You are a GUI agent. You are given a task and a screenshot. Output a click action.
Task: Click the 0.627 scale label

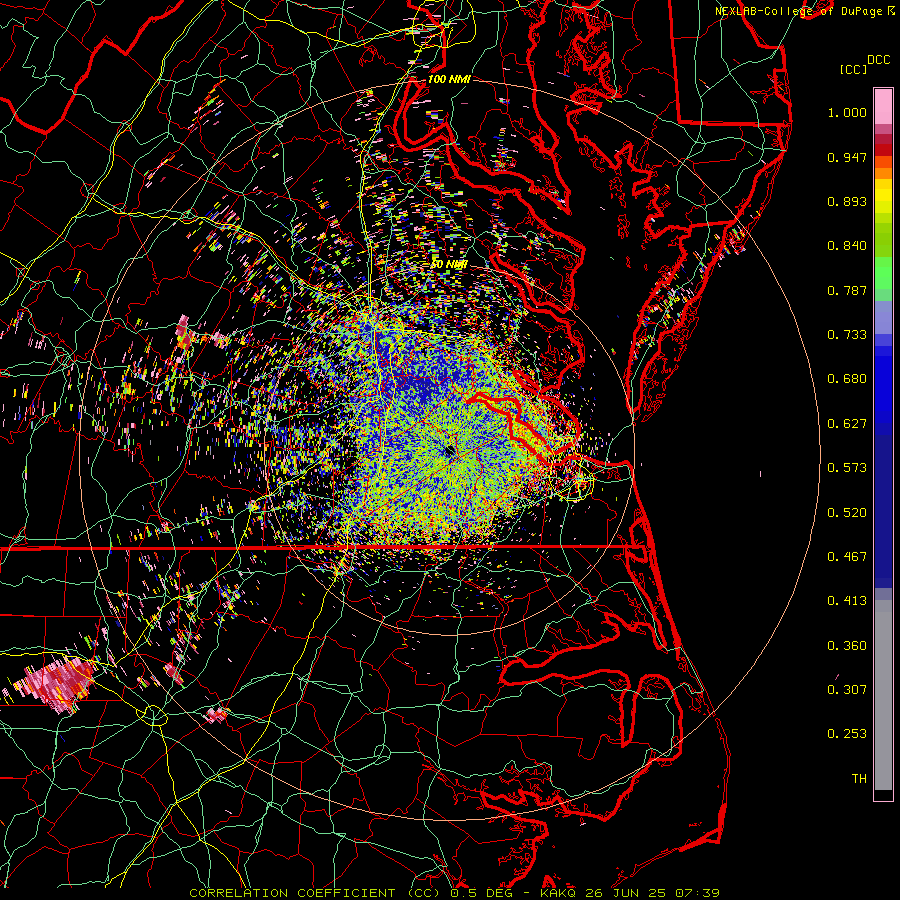[847, 424]
